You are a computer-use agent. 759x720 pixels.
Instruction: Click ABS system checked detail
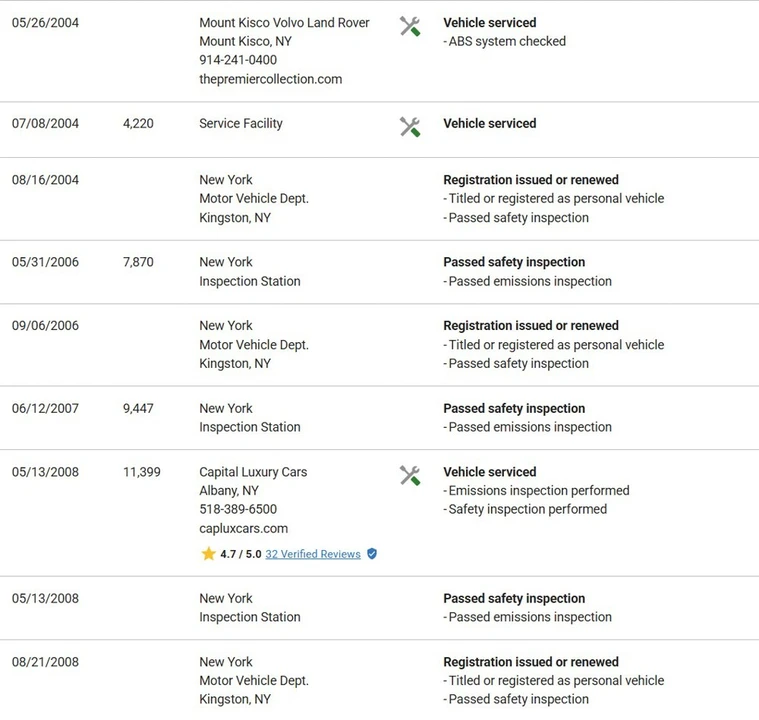(504, 42)
